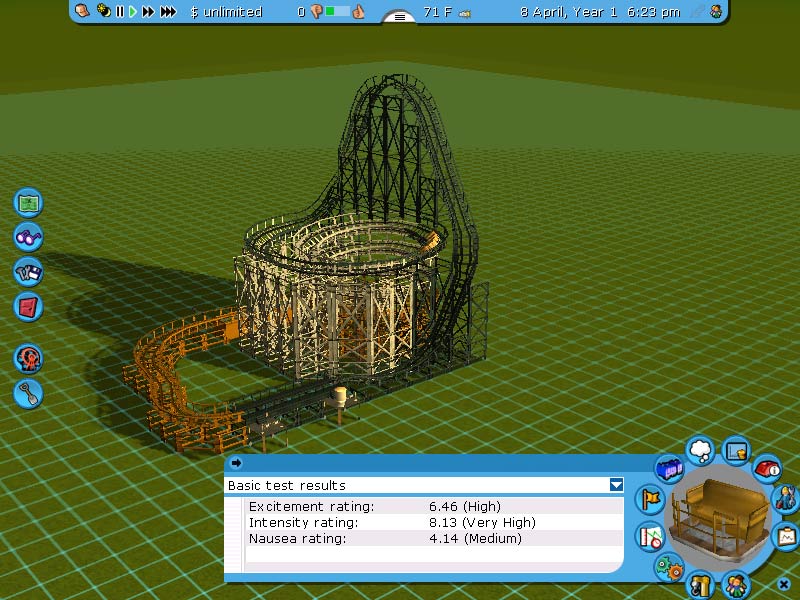Click the message log icon in top bar
Image resolution: width=800 pixels, height=600 pixels.
pos(82,10)
